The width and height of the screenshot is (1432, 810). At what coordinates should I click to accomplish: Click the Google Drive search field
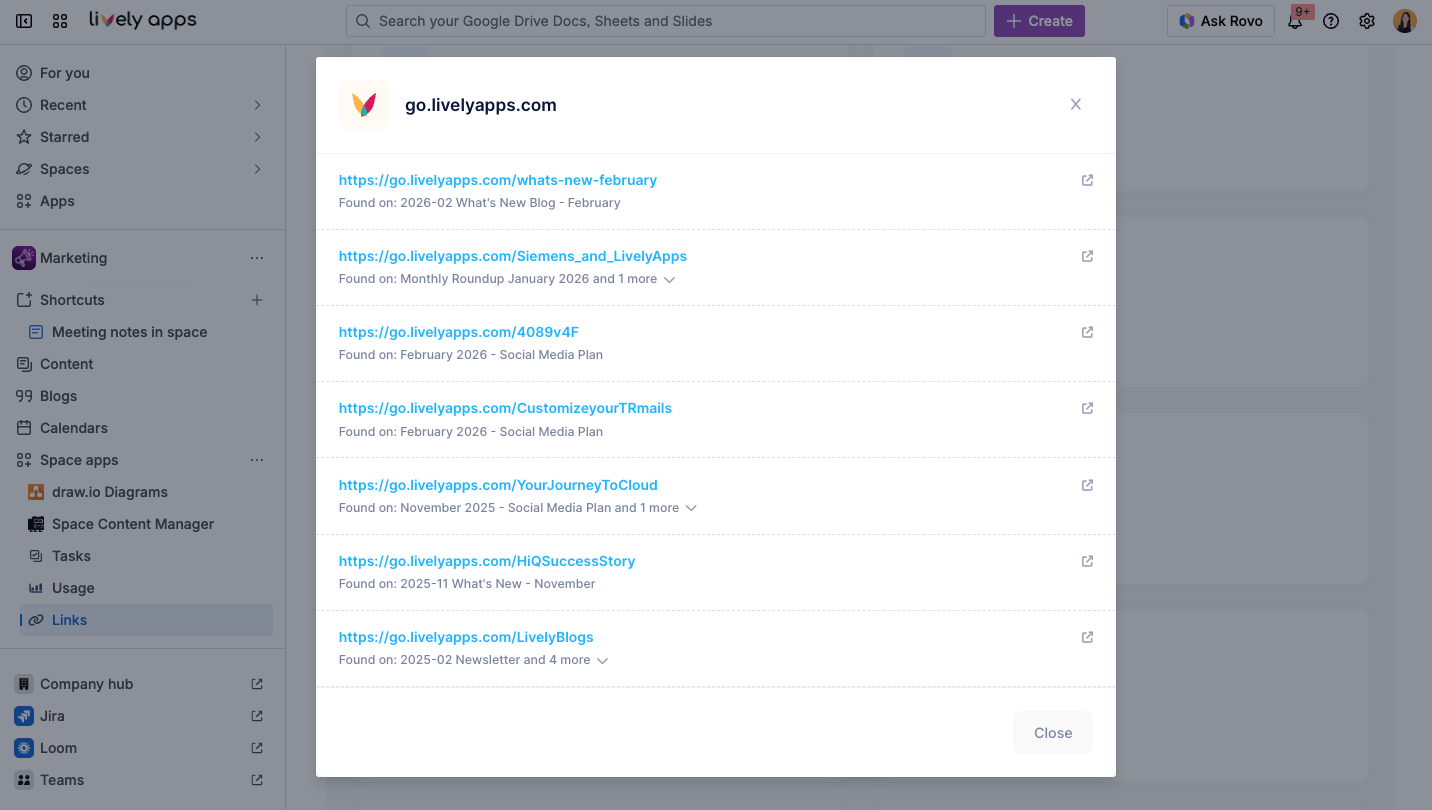(665, 21)
